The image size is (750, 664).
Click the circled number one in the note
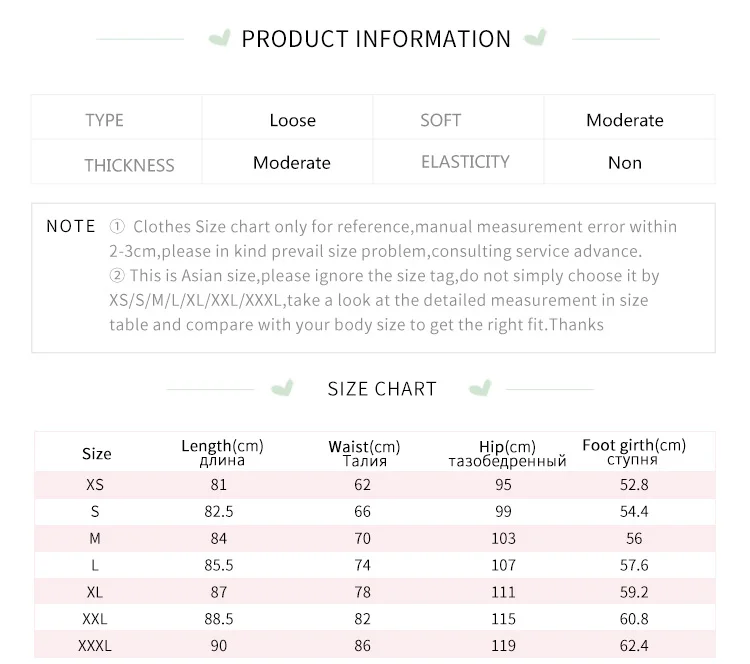(117, 226)
